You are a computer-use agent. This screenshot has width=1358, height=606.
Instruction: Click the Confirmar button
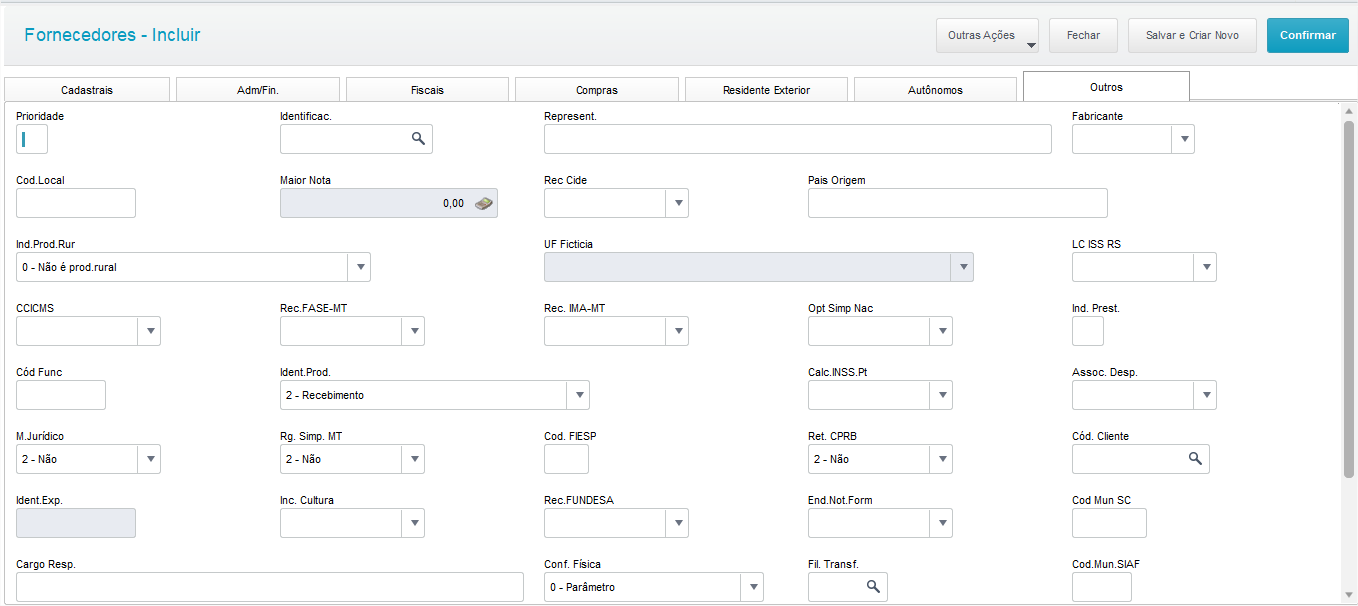point(1307,35)
